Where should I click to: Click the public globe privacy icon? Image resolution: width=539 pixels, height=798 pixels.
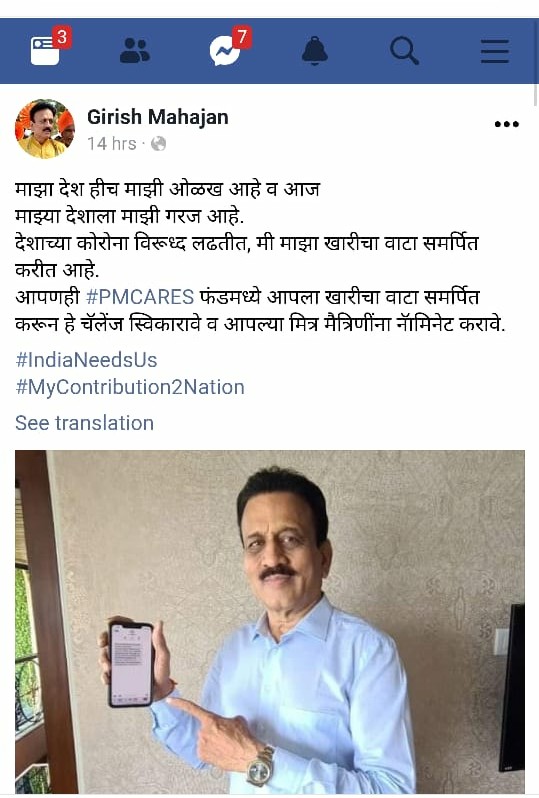click(159, 144)
